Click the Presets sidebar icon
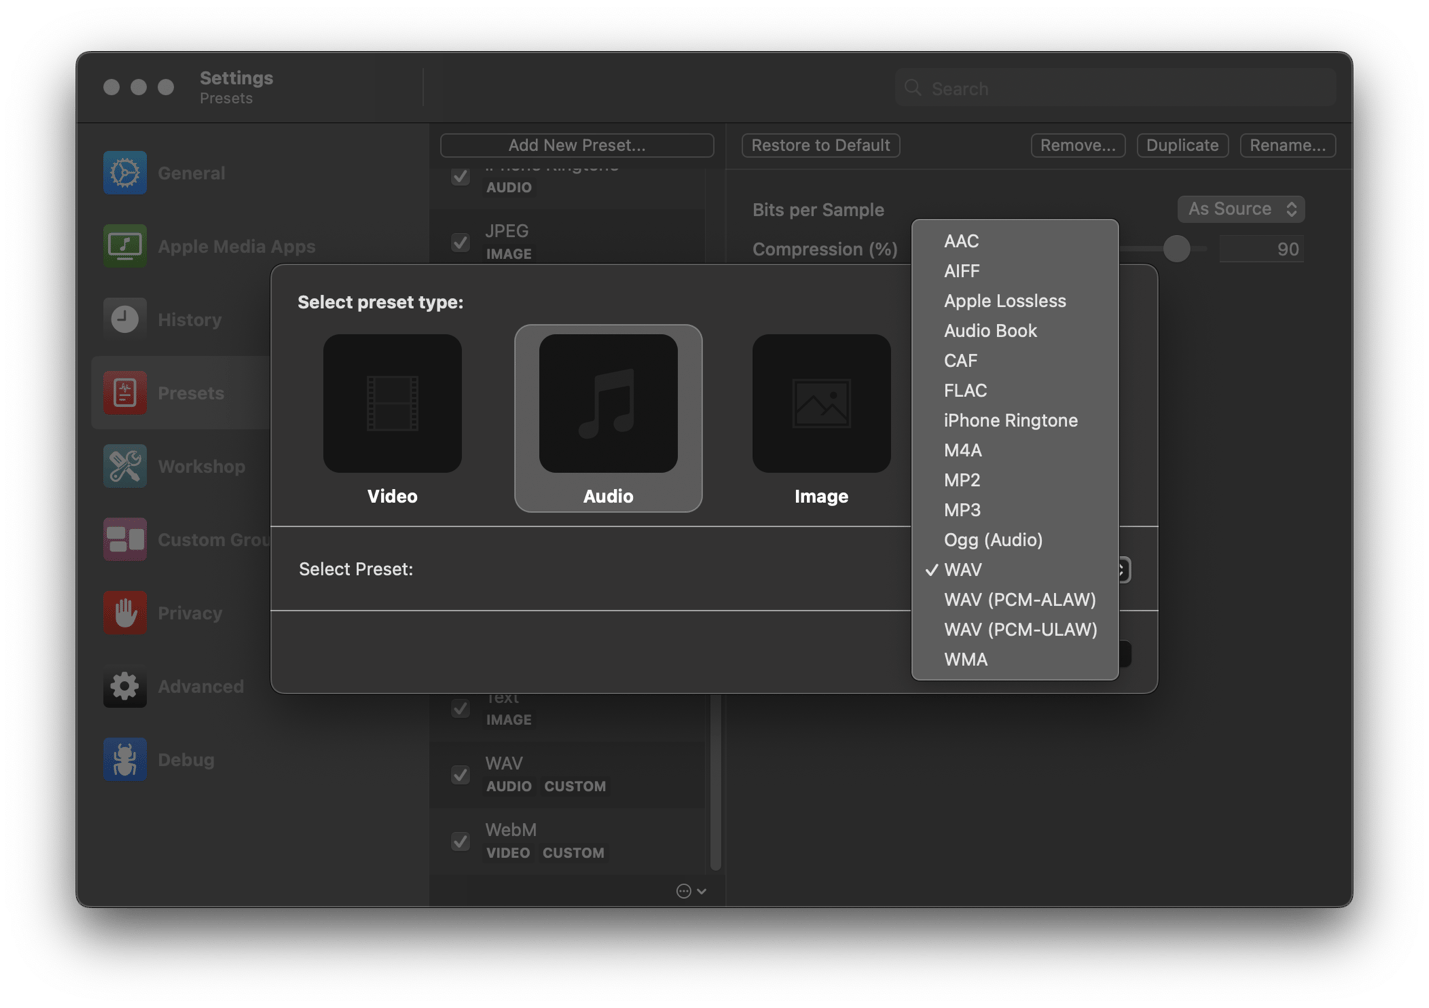Screen dimensions: 1429x1008 tap(124, 392)
